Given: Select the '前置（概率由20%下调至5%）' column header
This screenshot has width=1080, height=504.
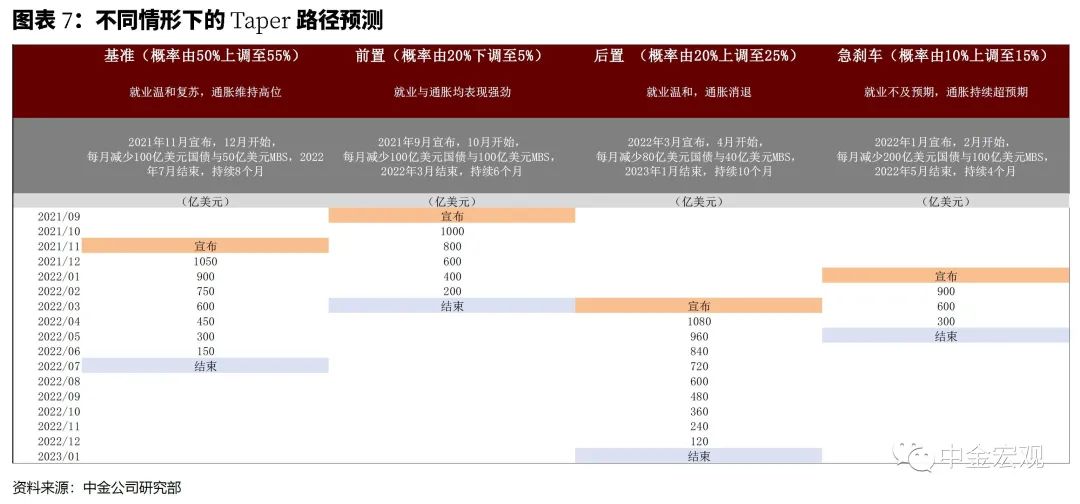Looking at the screenshot, I should (x=452, y=56).
